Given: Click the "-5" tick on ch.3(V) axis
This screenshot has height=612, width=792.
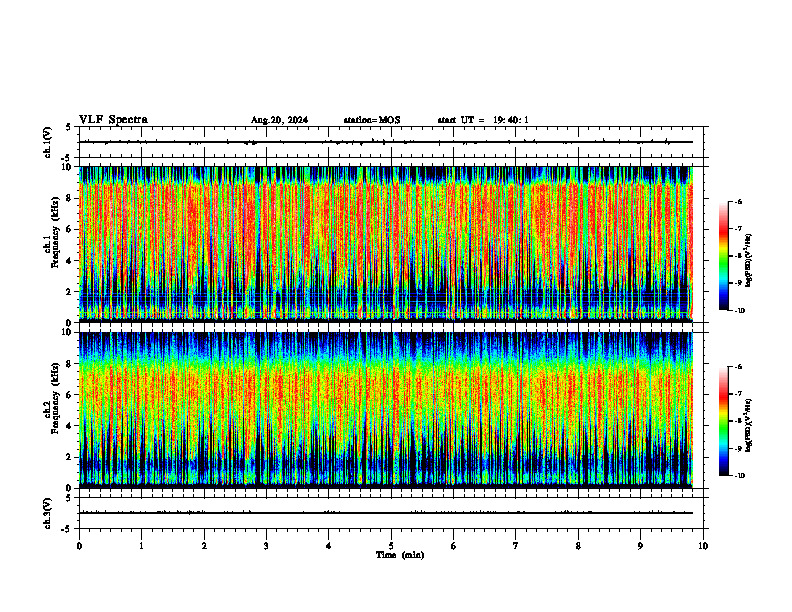Looking at the screenshot, I should (x=66, y=529).
